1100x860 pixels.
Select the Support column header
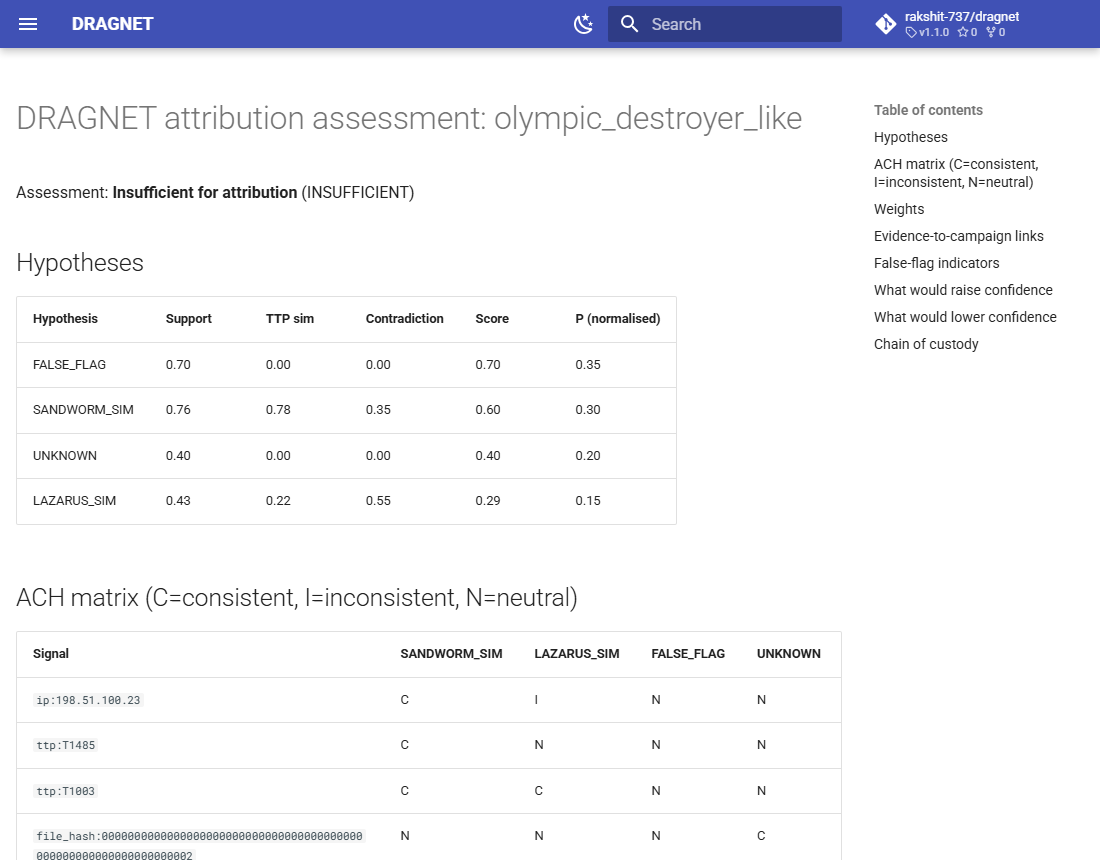pos(189,318)
